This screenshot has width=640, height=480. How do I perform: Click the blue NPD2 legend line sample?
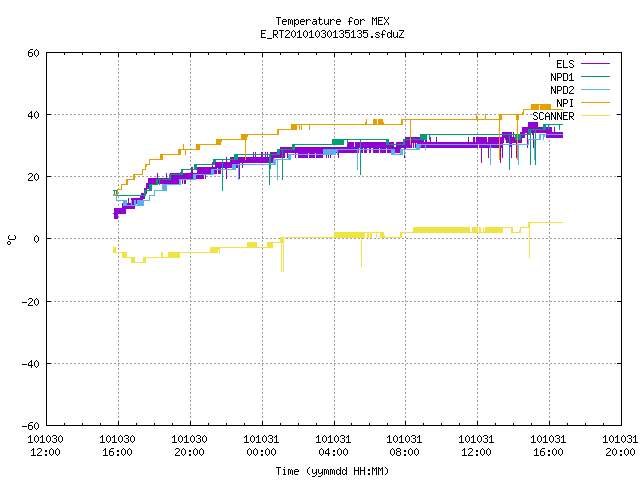click(595, 89)
